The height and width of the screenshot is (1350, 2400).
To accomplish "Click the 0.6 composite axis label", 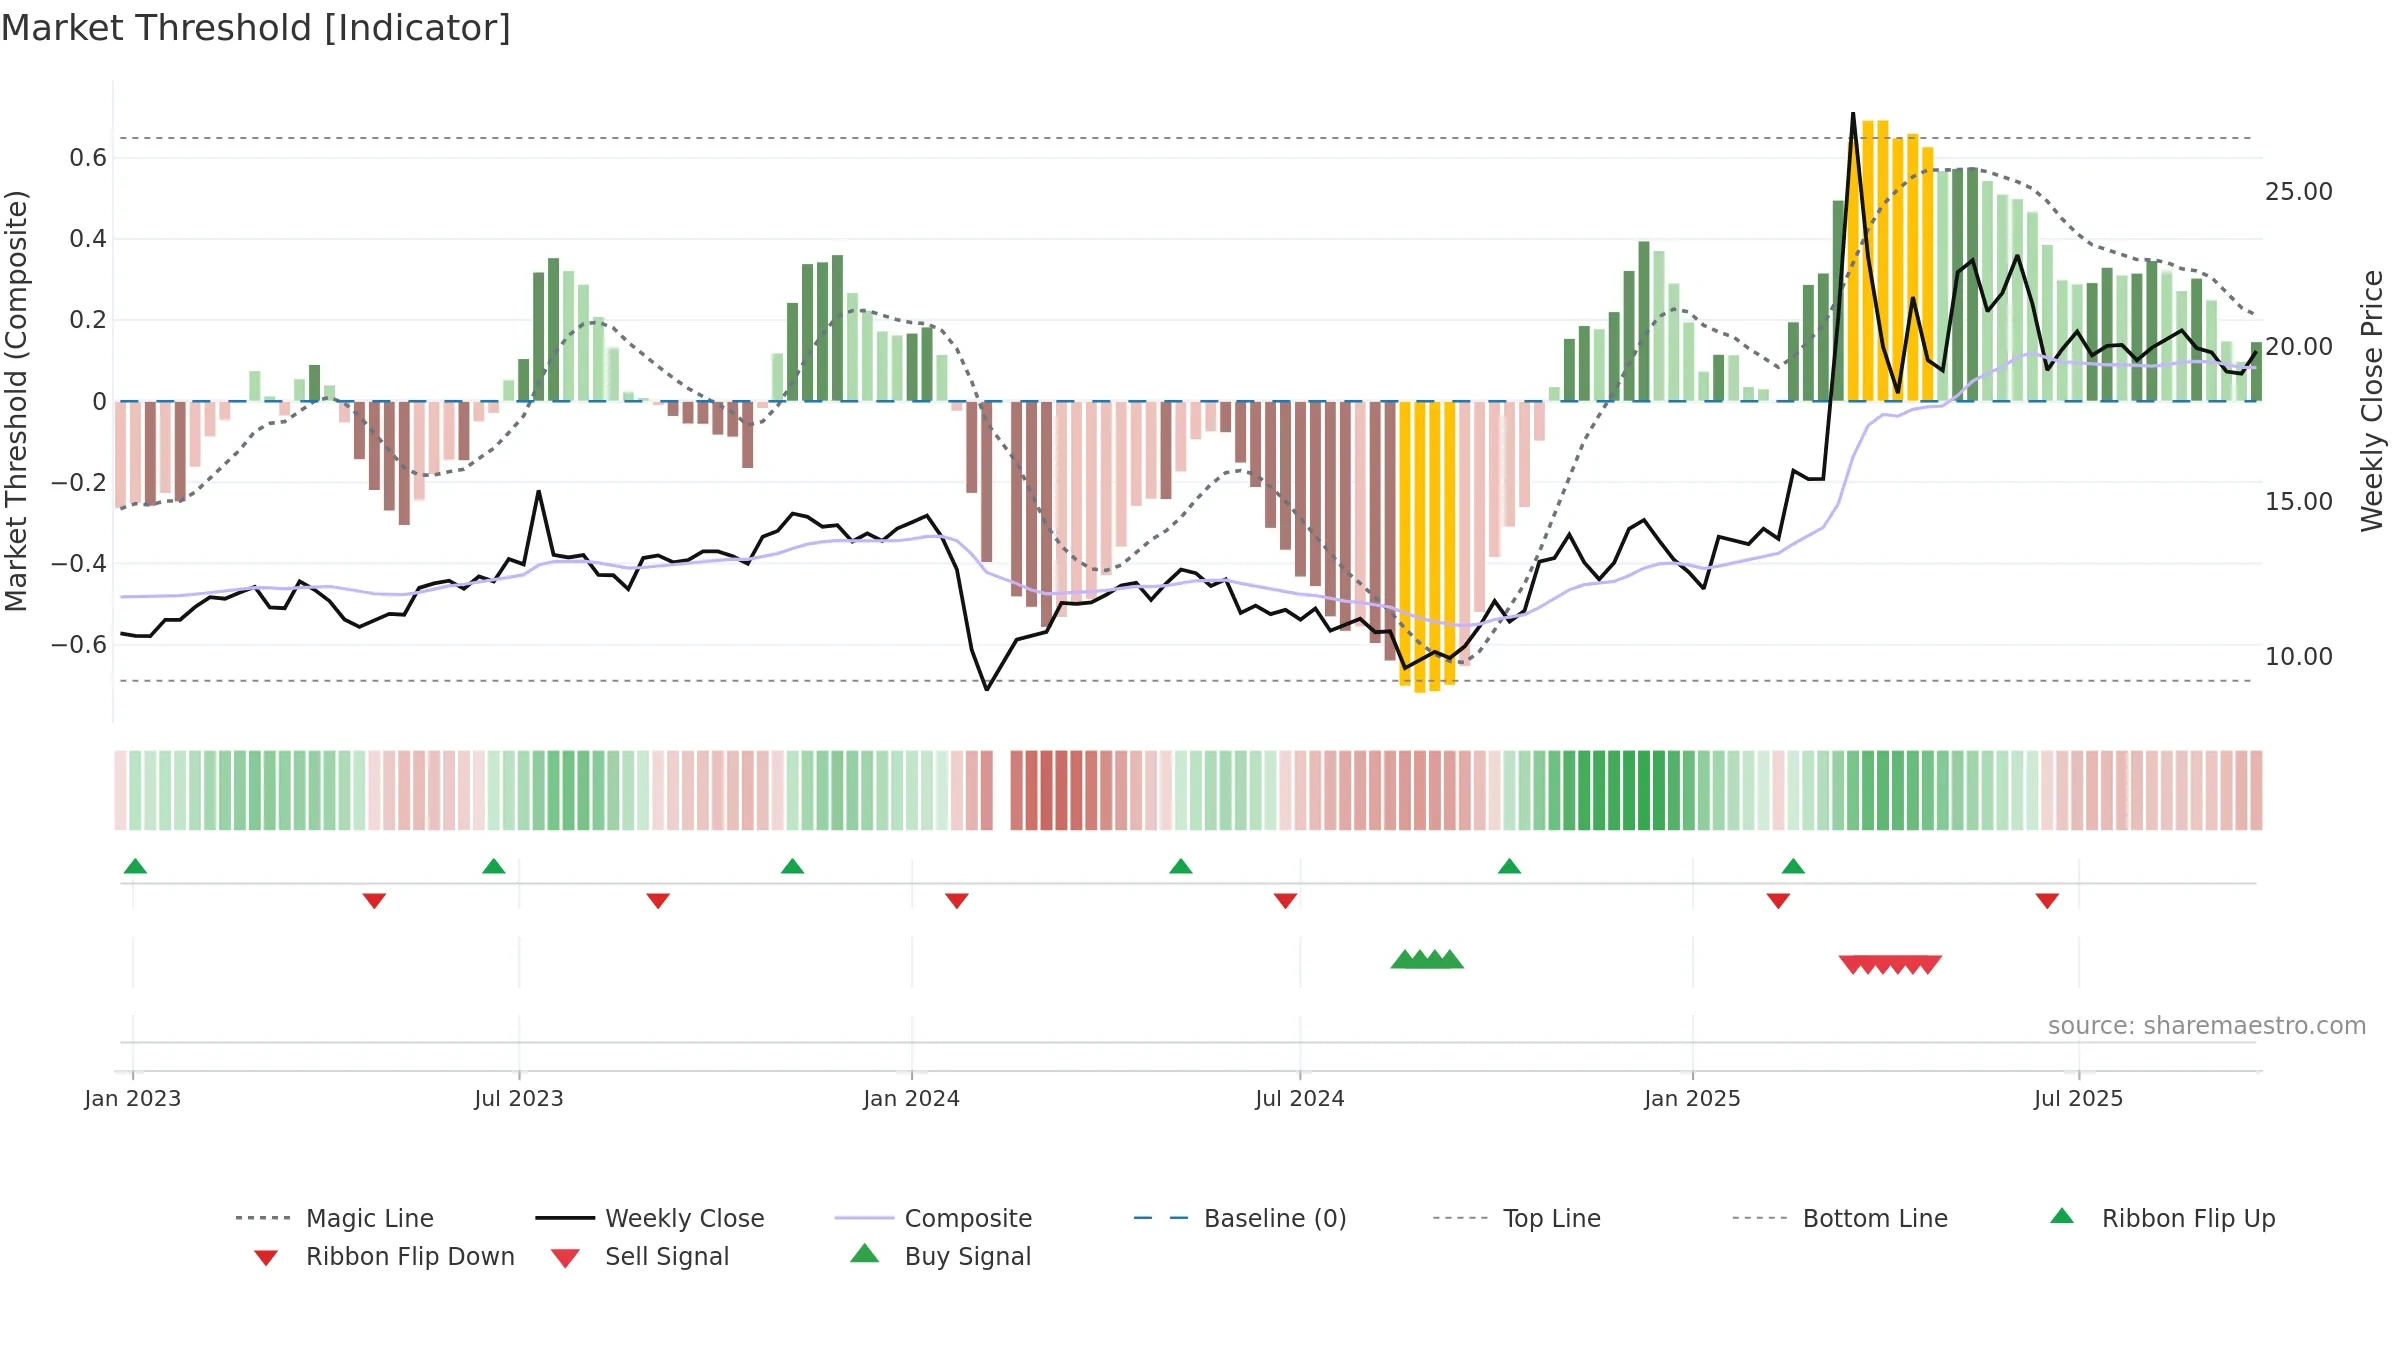I will click(x=88, y=157).
